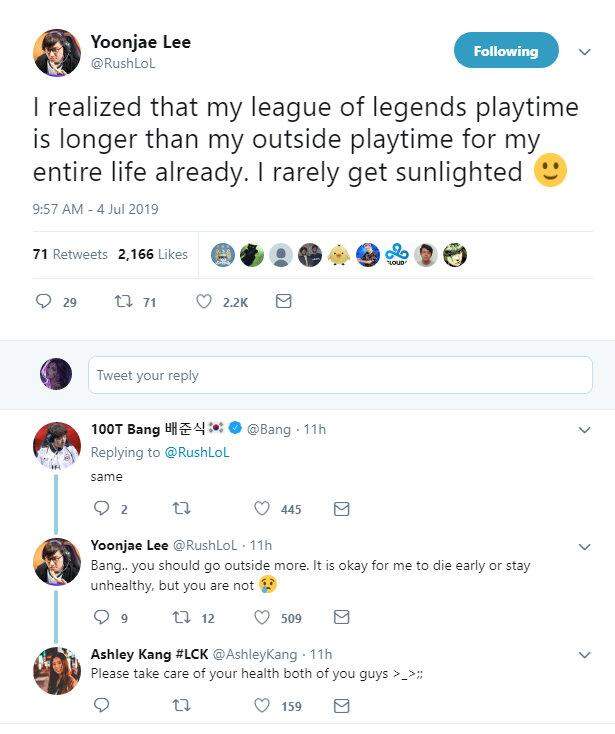Image resolution: width=615 pixels, height=734 pixels.
Task: Open direct message icon on main tweet
Action: coord(283,300)
